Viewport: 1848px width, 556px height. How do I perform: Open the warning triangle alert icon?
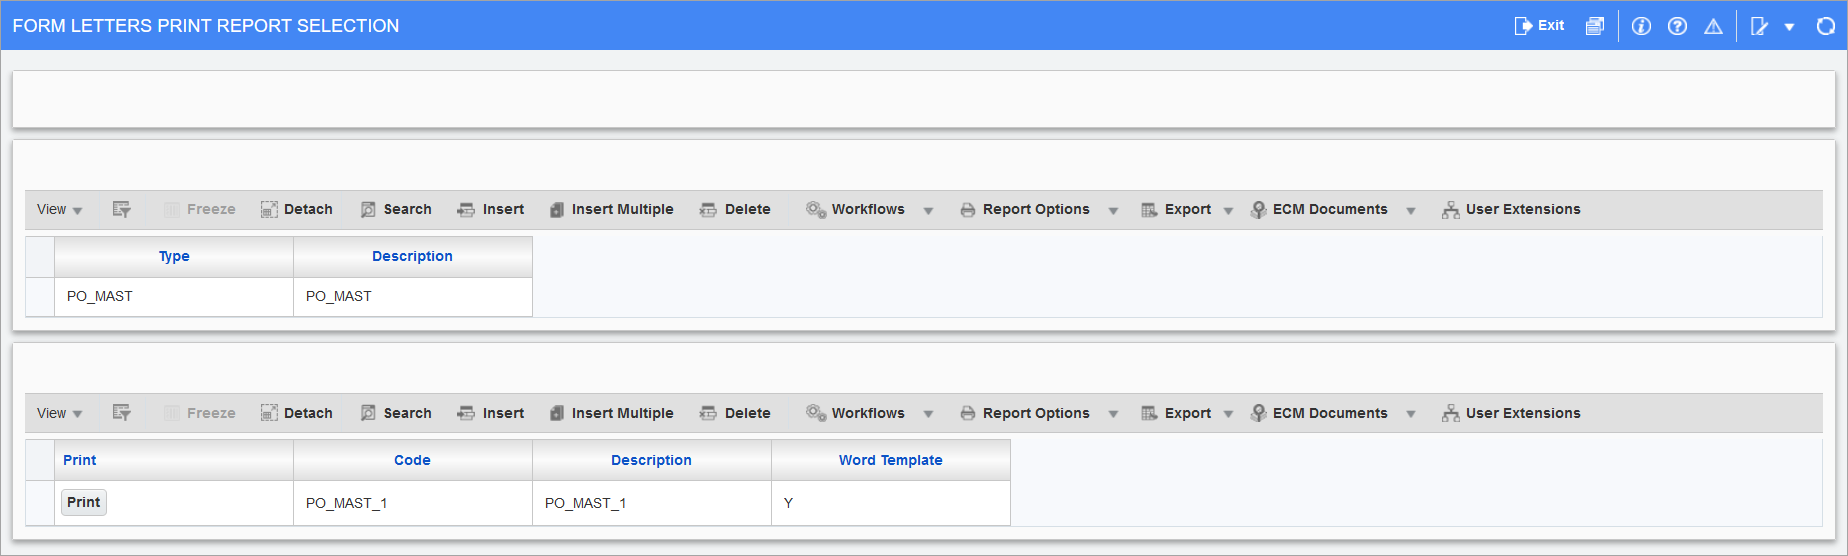[x=1713, y=26]
